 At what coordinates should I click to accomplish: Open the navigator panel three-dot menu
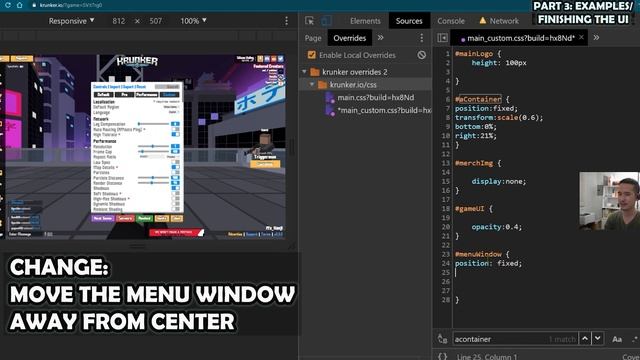[422, 38]
